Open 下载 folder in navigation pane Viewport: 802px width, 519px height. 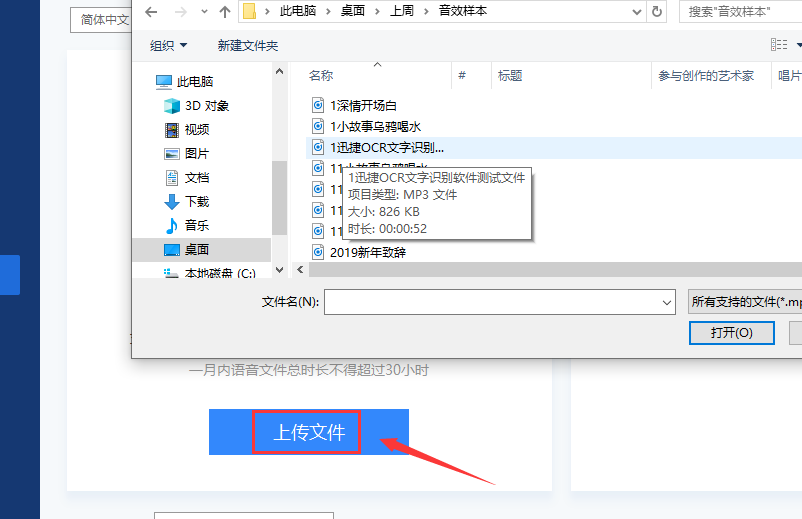click(197, 201)
